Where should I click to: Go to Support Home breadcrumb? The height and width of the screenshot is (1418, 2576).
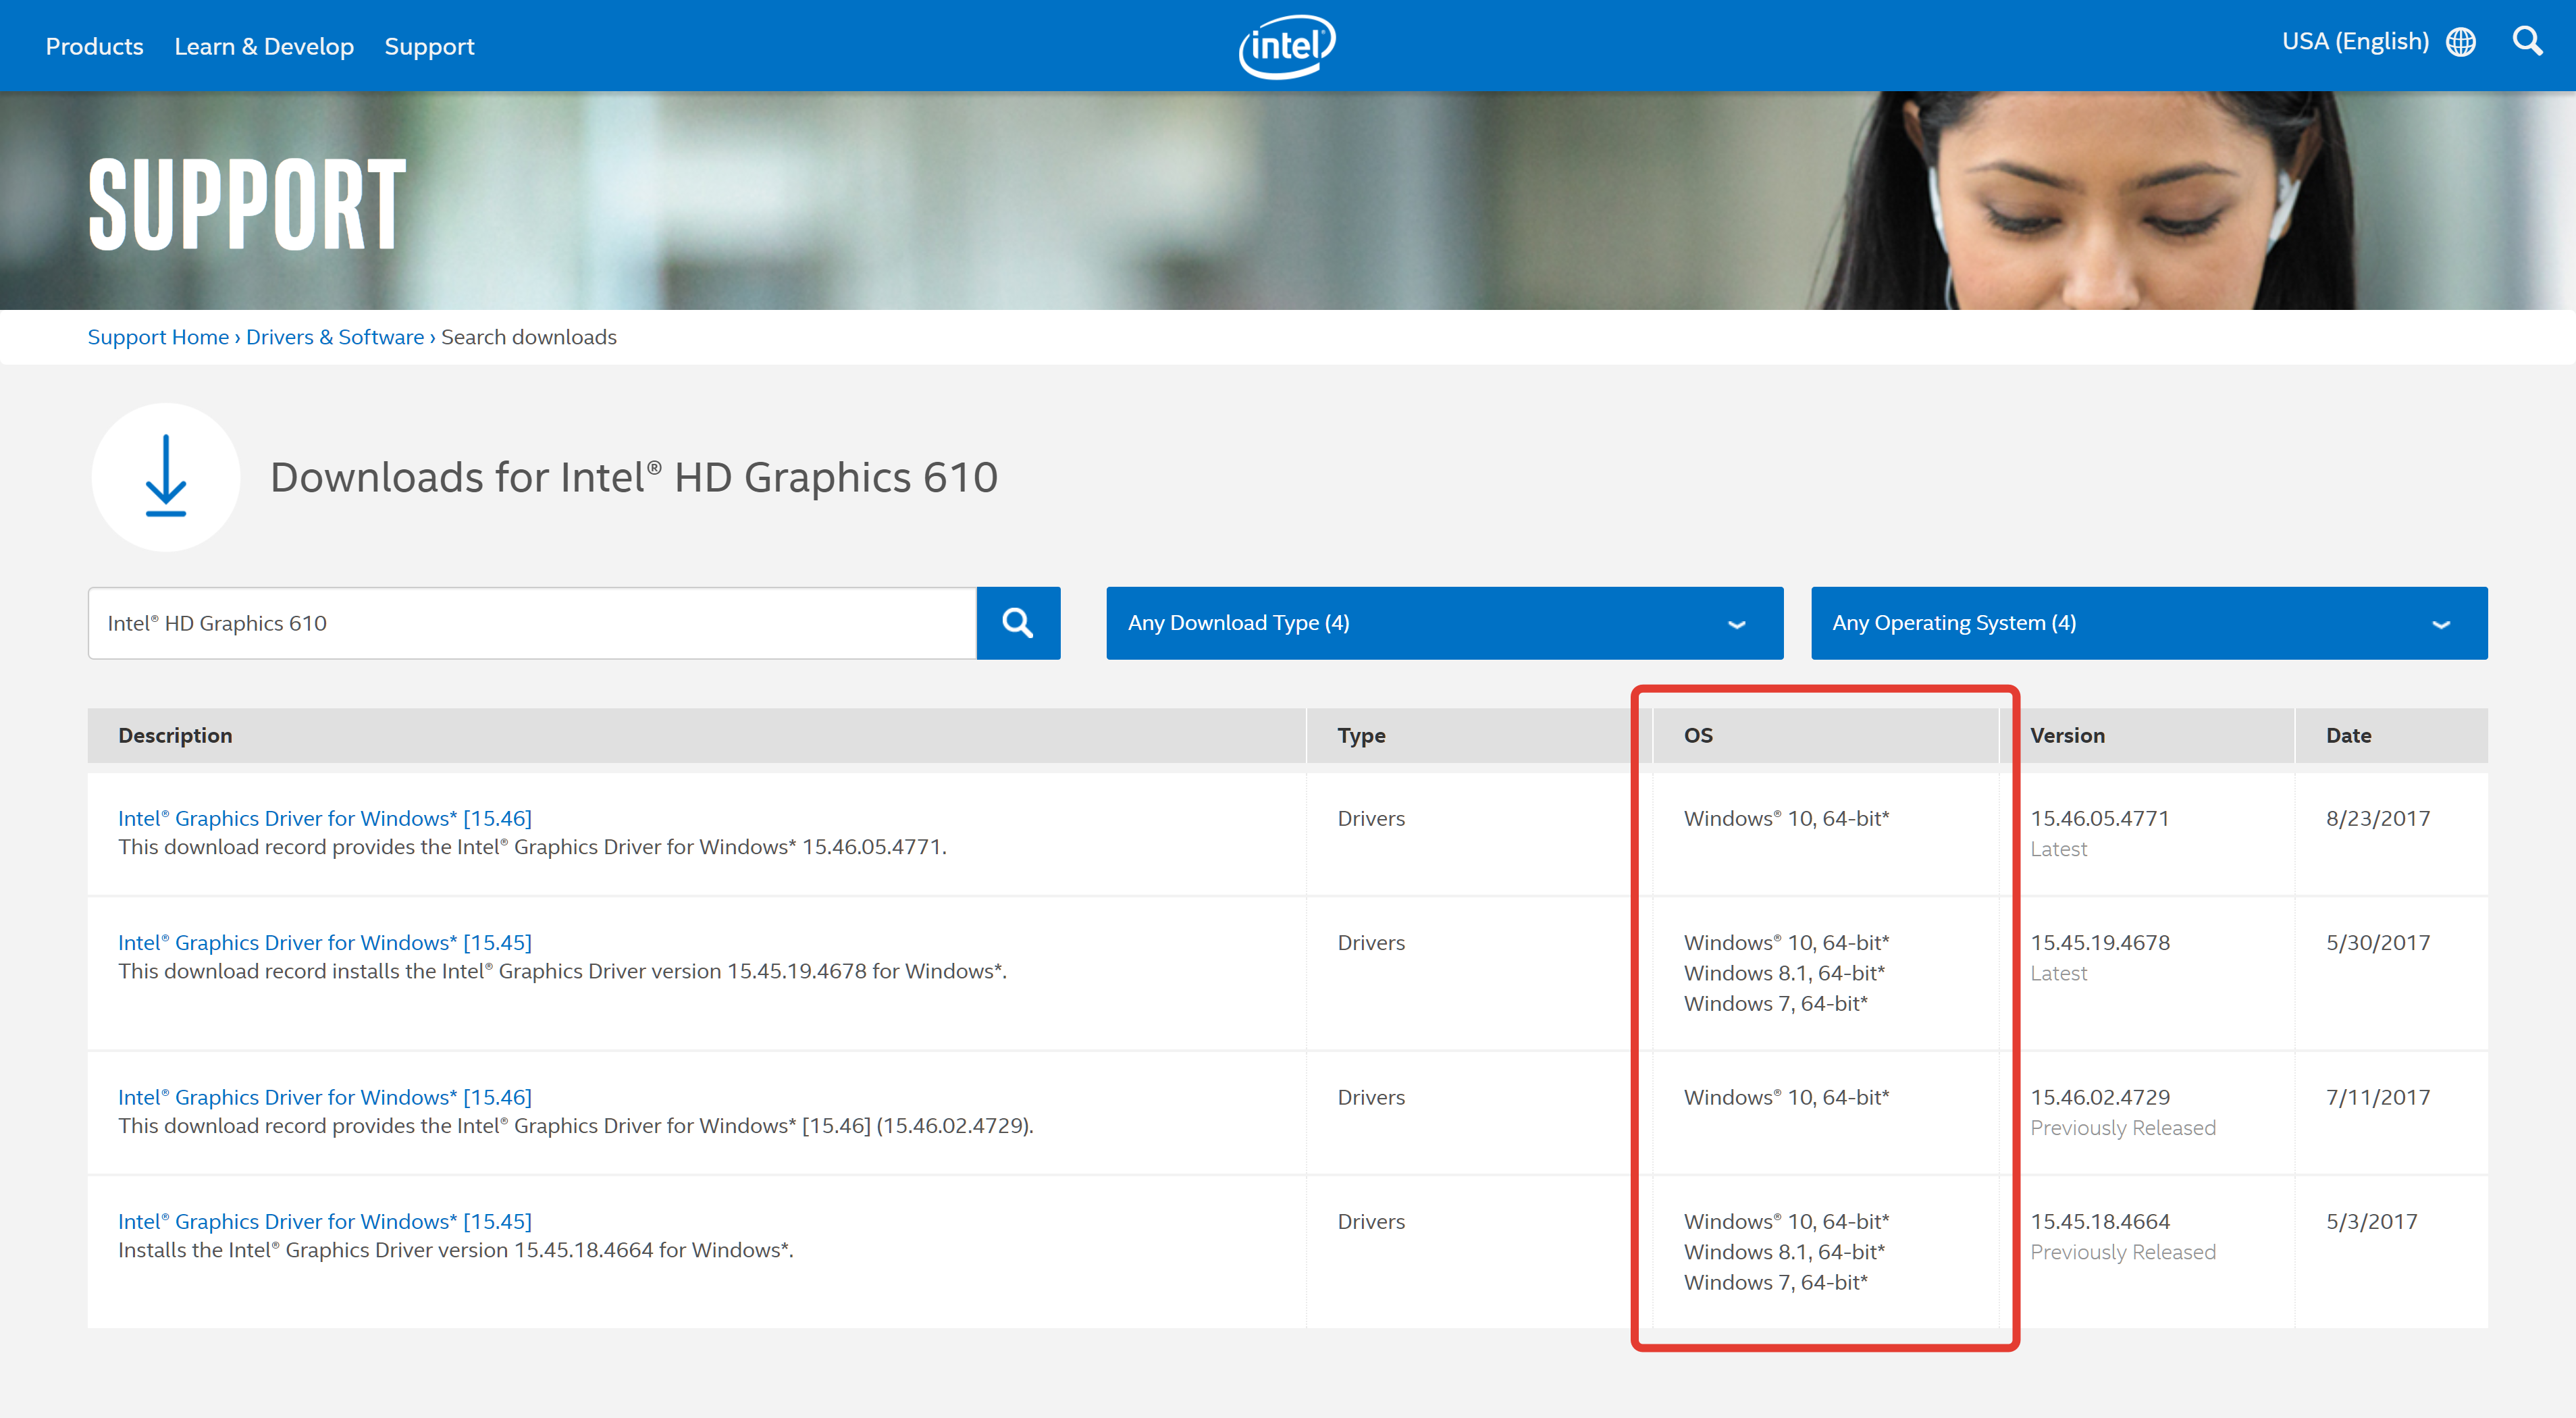point(158,337)
